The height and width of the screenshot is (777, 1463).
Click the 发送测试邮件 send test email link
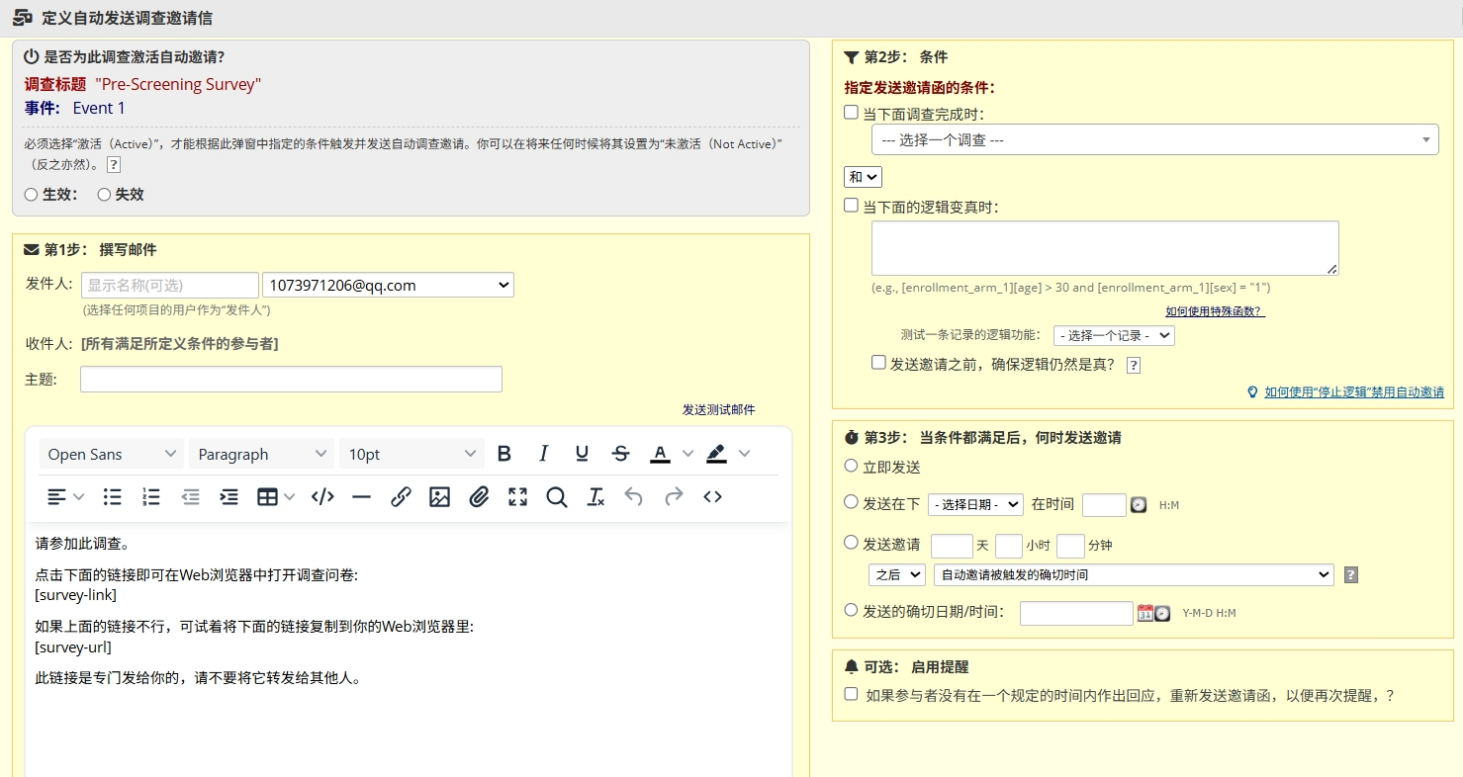(x=719, y=410)
